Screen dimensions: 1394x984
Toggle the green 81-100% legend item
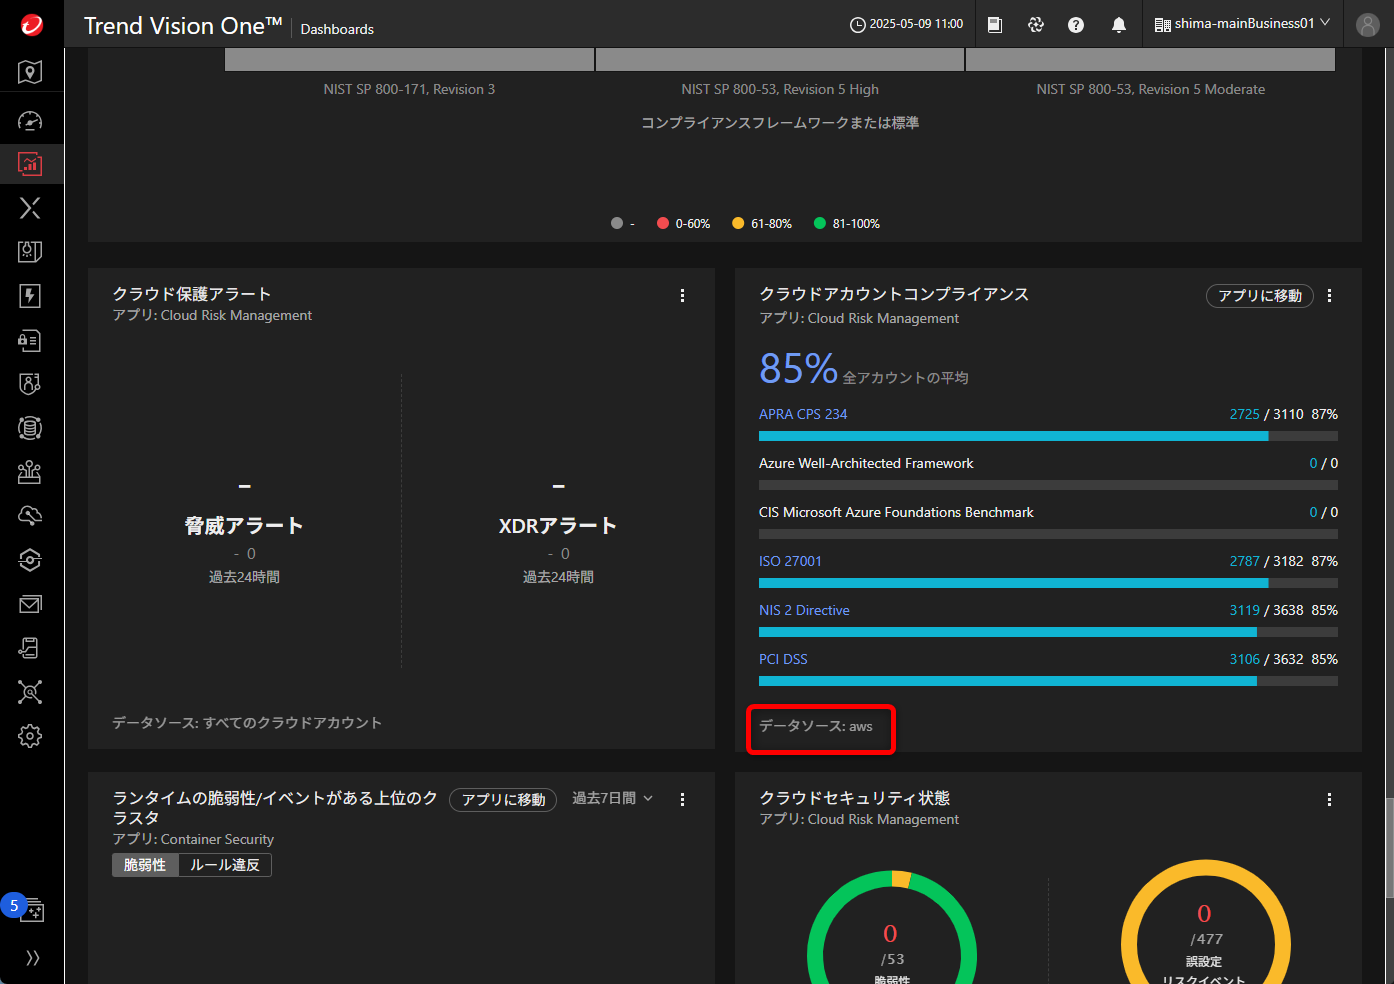coord(847,224)
